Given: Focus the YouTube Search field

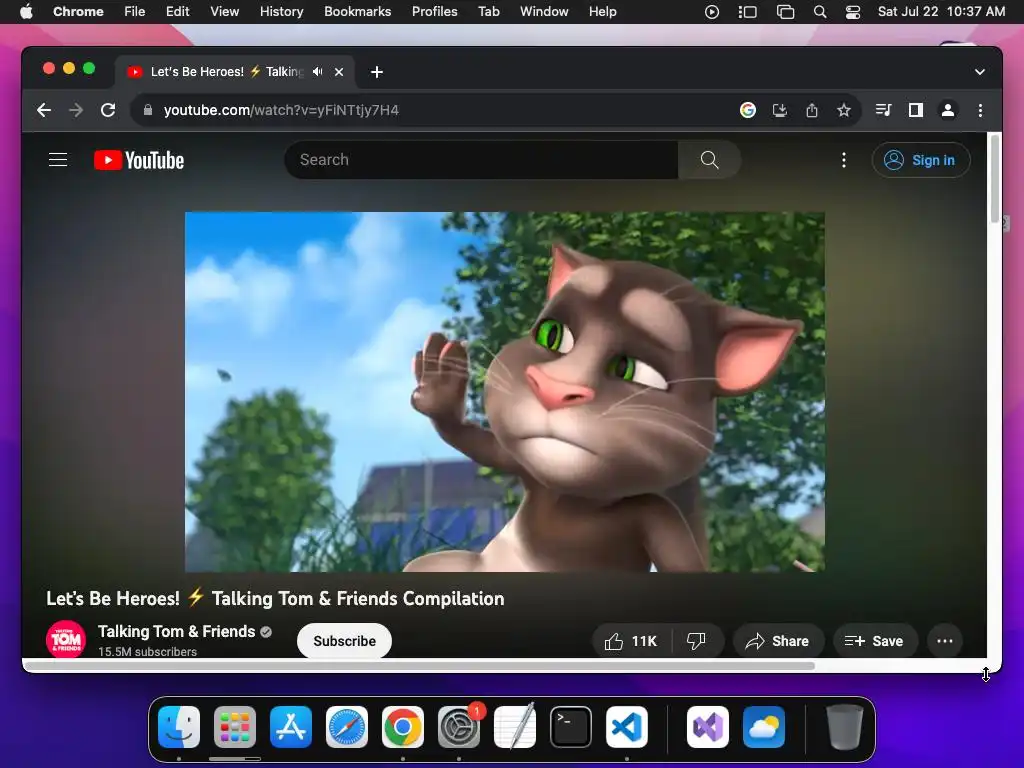Looking at the screenshot, I should (481, 159).
